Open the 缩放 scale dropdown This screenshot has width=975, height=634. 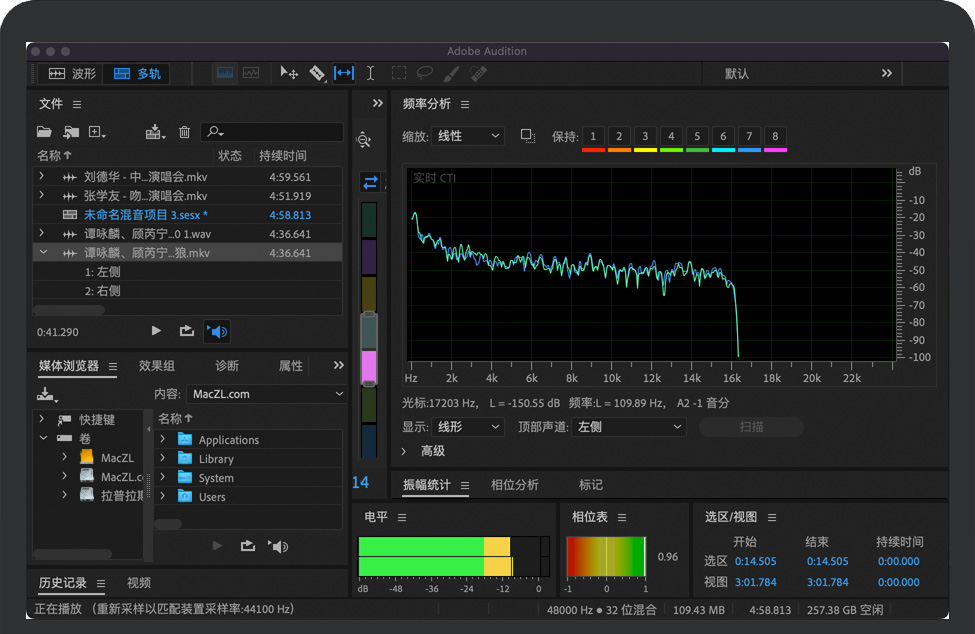click(x=468, y=136)
